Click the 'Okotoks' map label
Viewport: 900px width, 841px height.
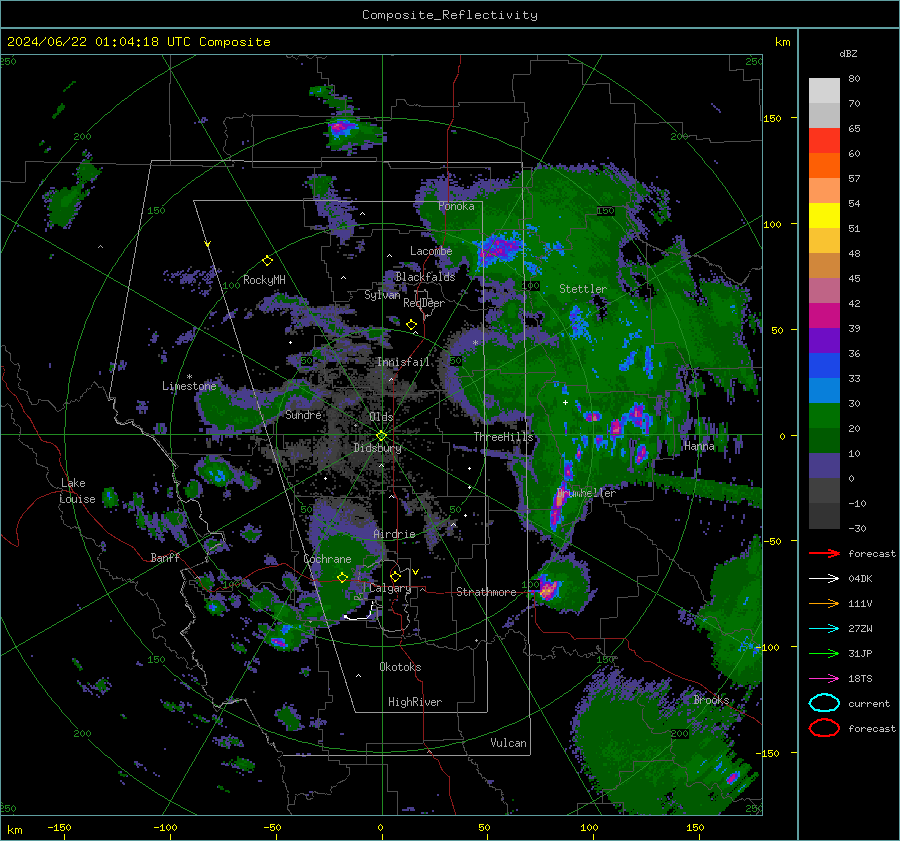coord(400,667)
